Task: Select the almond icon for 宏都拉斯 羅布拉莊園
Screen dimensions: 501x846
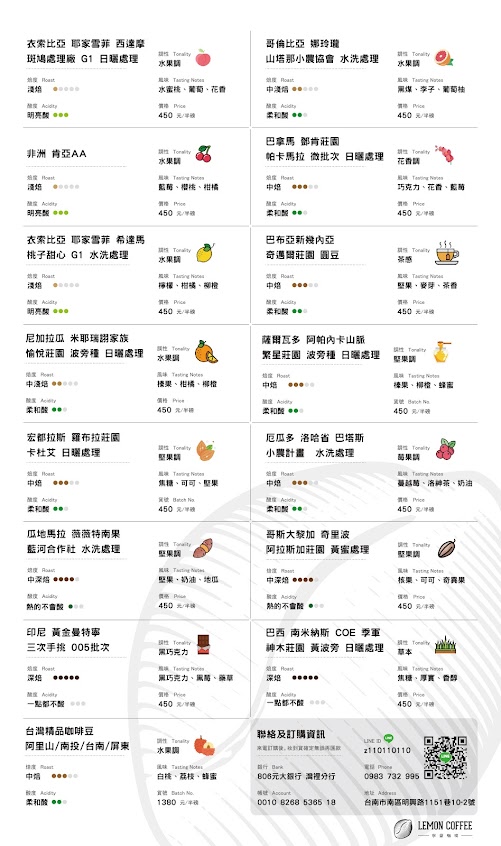Action: tap(205, 451)
